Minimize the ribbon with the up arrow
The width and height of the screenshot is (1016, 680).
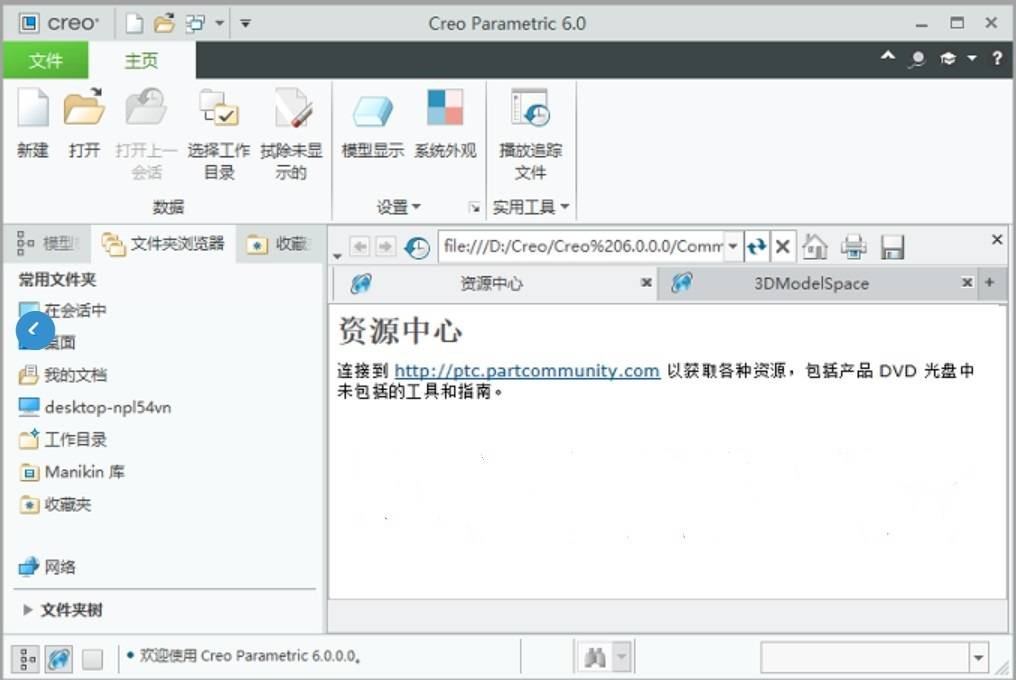[x=888, y=56]
